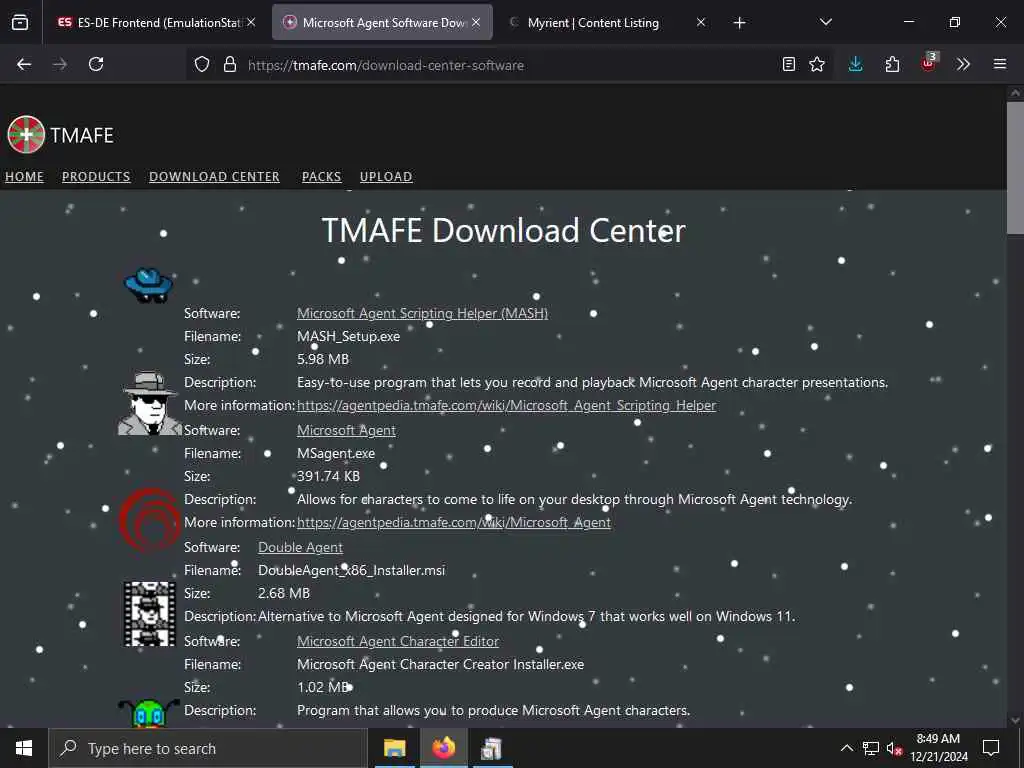
Task: Click the taskbar search box
Action: click(208, 748)
